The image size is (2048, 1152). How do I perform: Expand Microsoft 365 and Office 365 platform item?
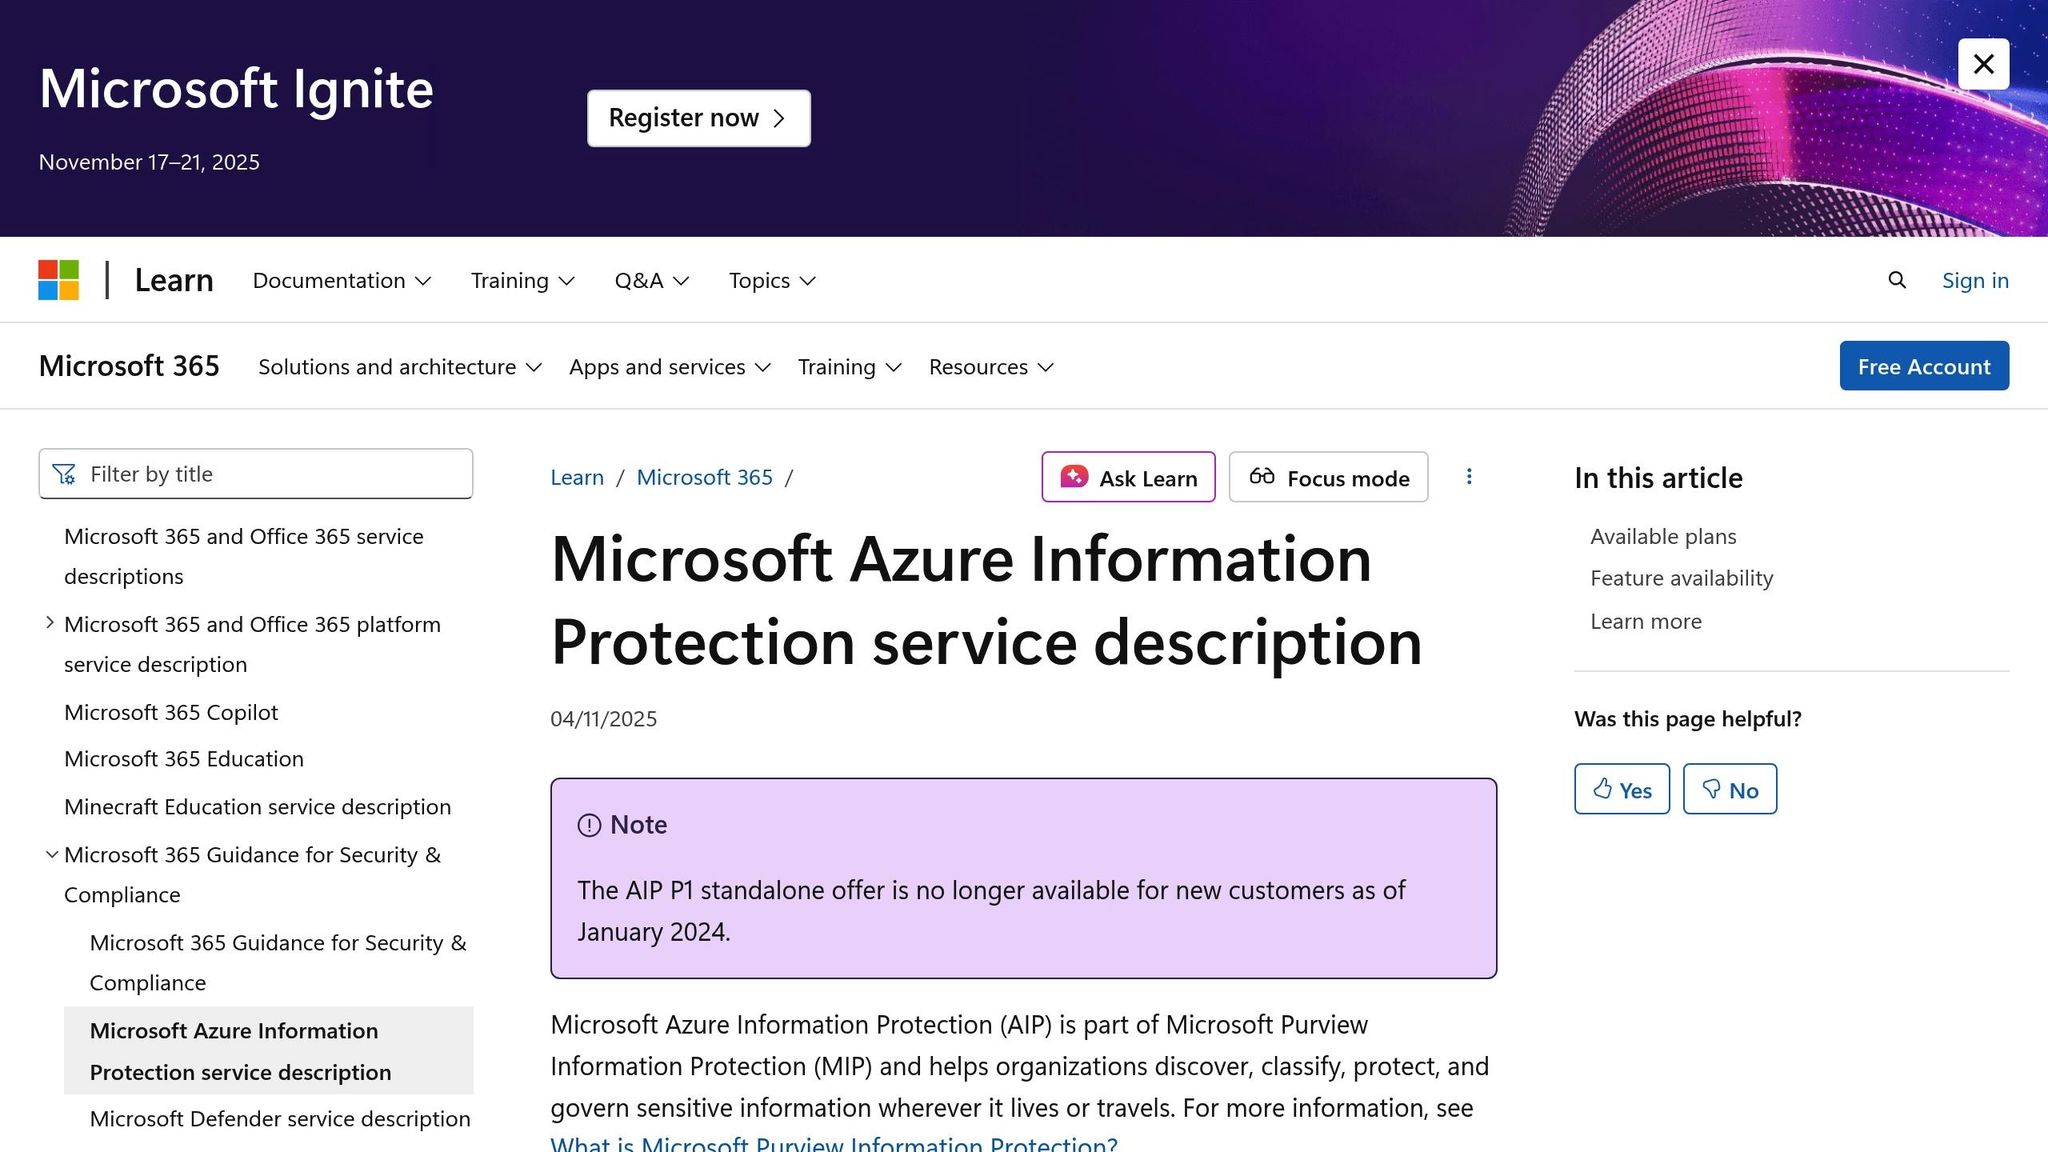coord(50,623)
